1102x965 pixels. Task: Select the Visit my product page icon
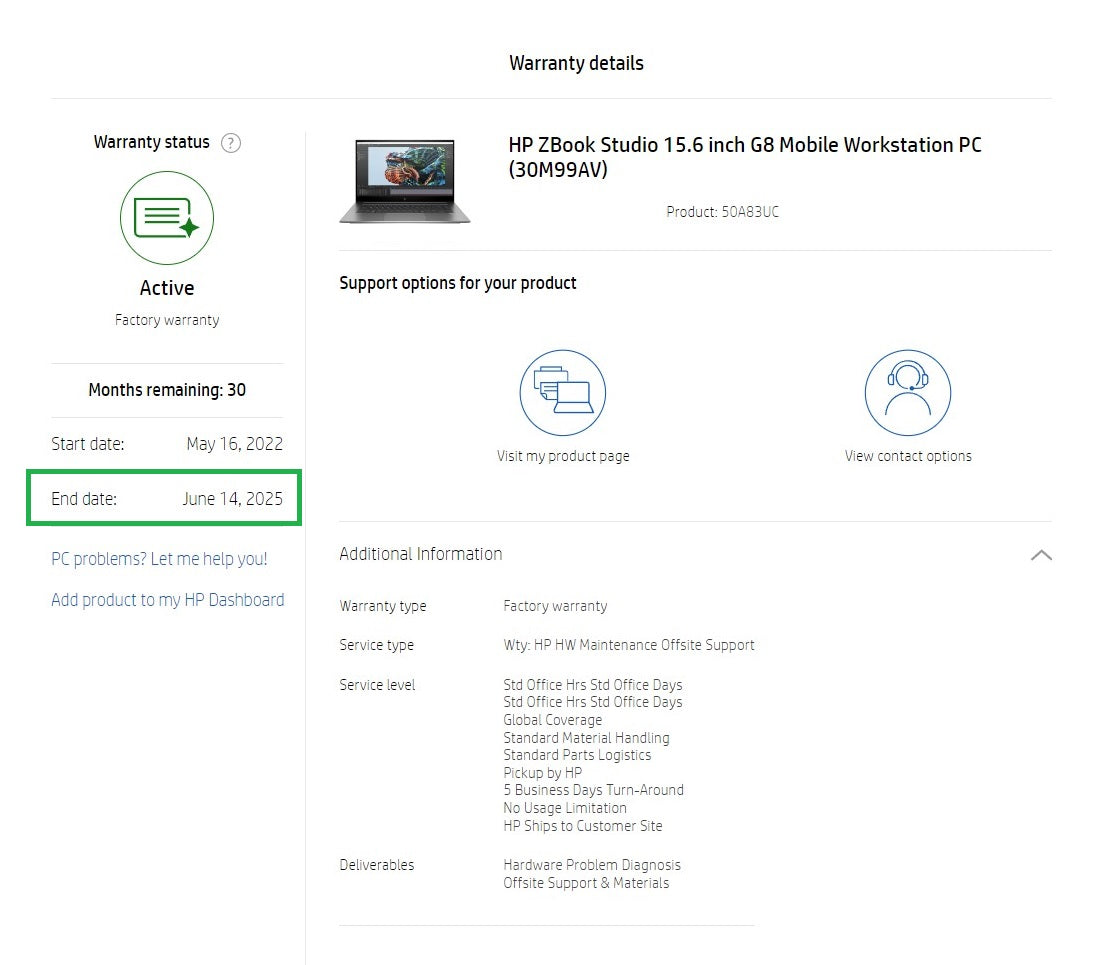(562, 392)
